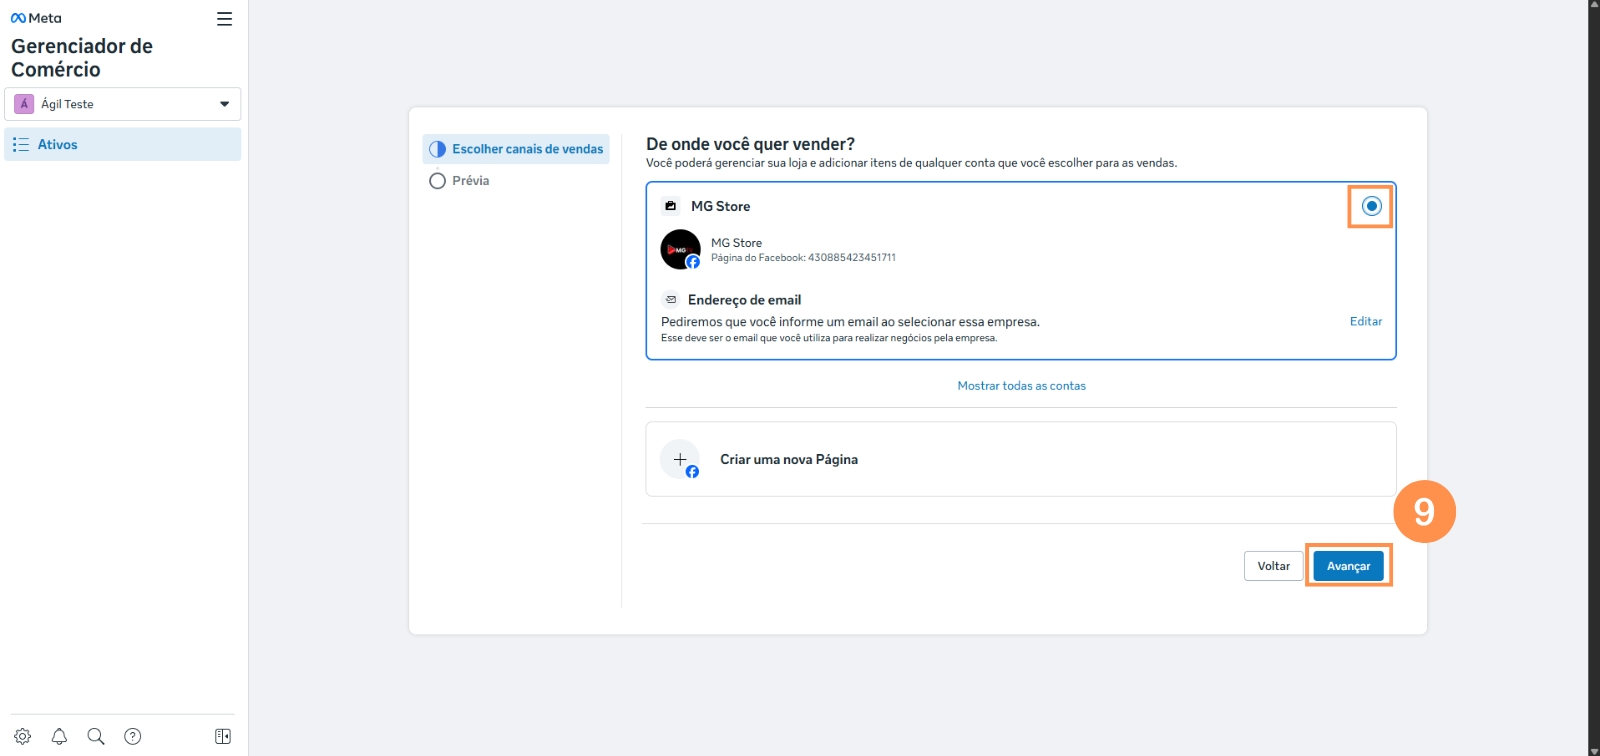
Task: Click the Editar email link
Action: click(1365, 321)
